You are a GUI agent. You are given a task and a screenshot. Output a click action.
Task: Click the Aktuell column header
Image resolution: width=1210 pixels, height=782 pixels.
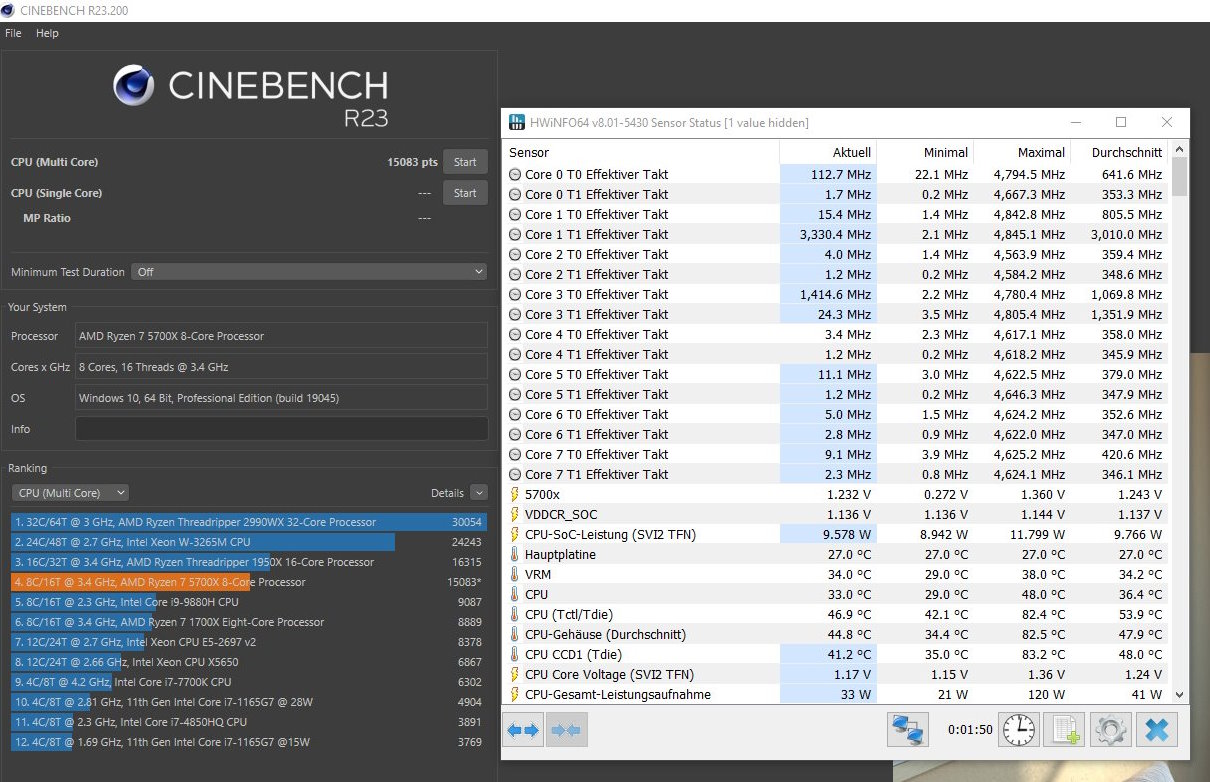tap(828, 152)
